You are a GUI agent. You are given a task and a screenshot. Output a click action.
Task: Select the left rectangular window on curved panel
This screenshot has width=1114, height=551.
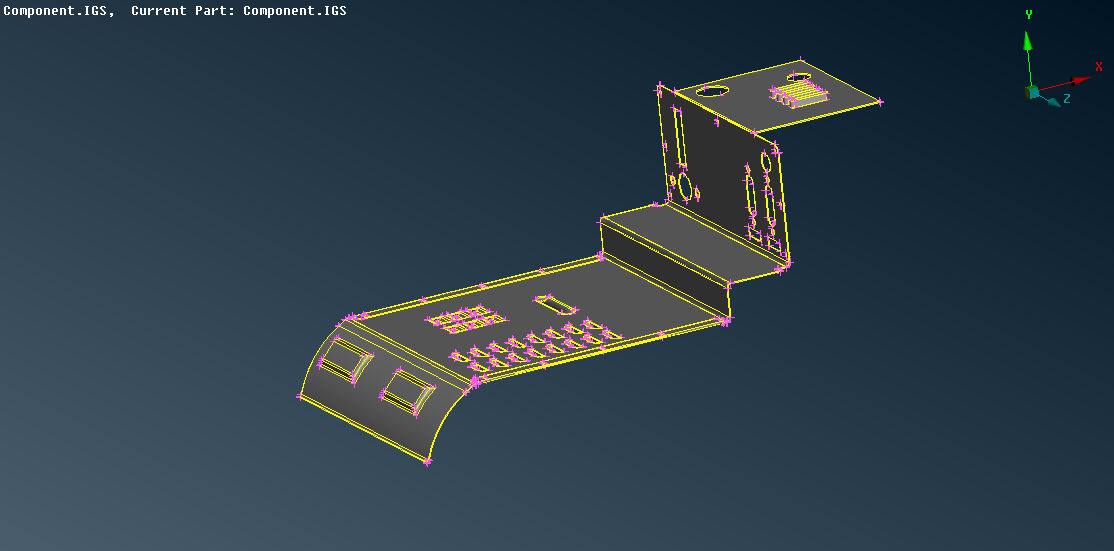point(343,358)
